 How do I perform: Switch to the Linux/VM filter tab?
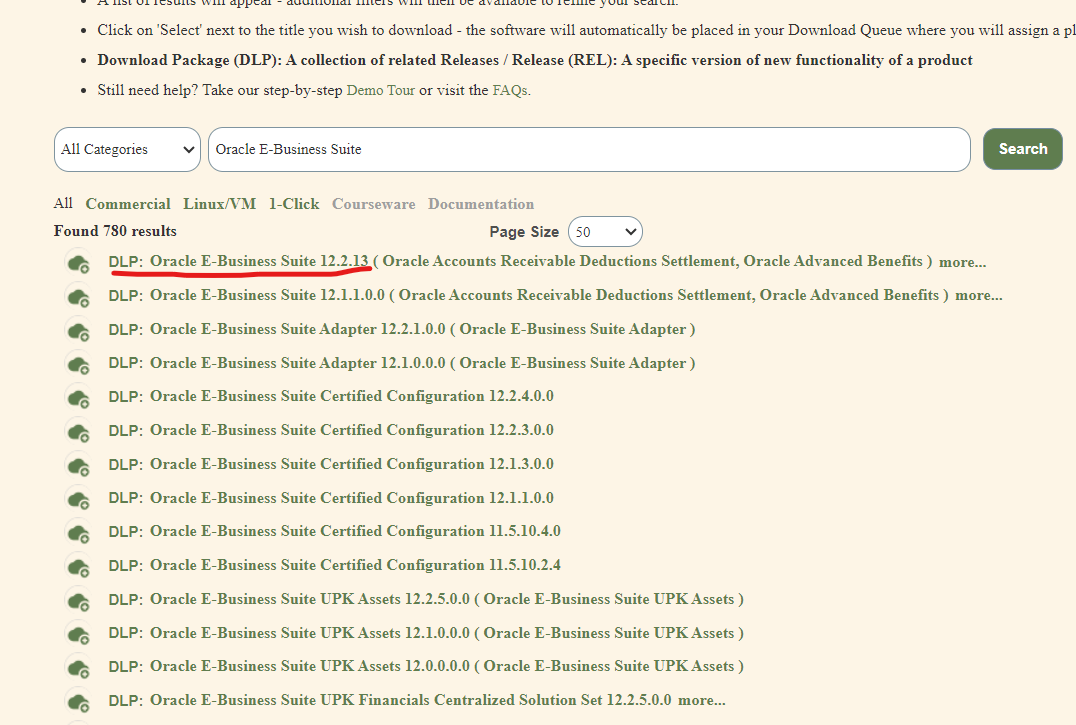coord(219,204)
